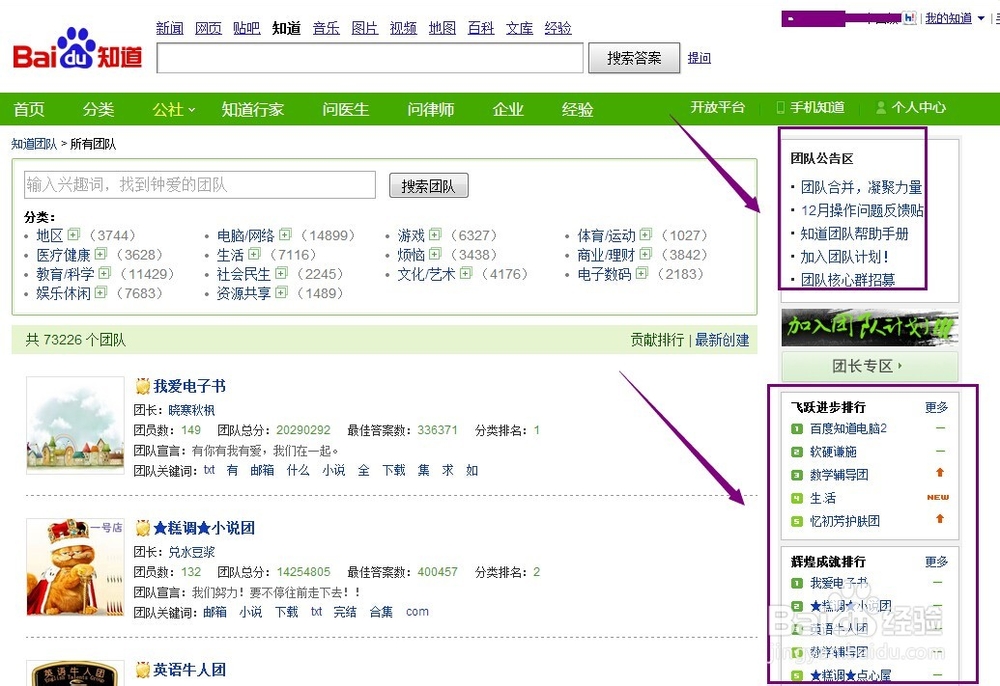Image resolution: width=1000 pixels, height=686 pixels.
Task: Click the medal icon beside 英语牛人团
Action: tap(143, 669)
